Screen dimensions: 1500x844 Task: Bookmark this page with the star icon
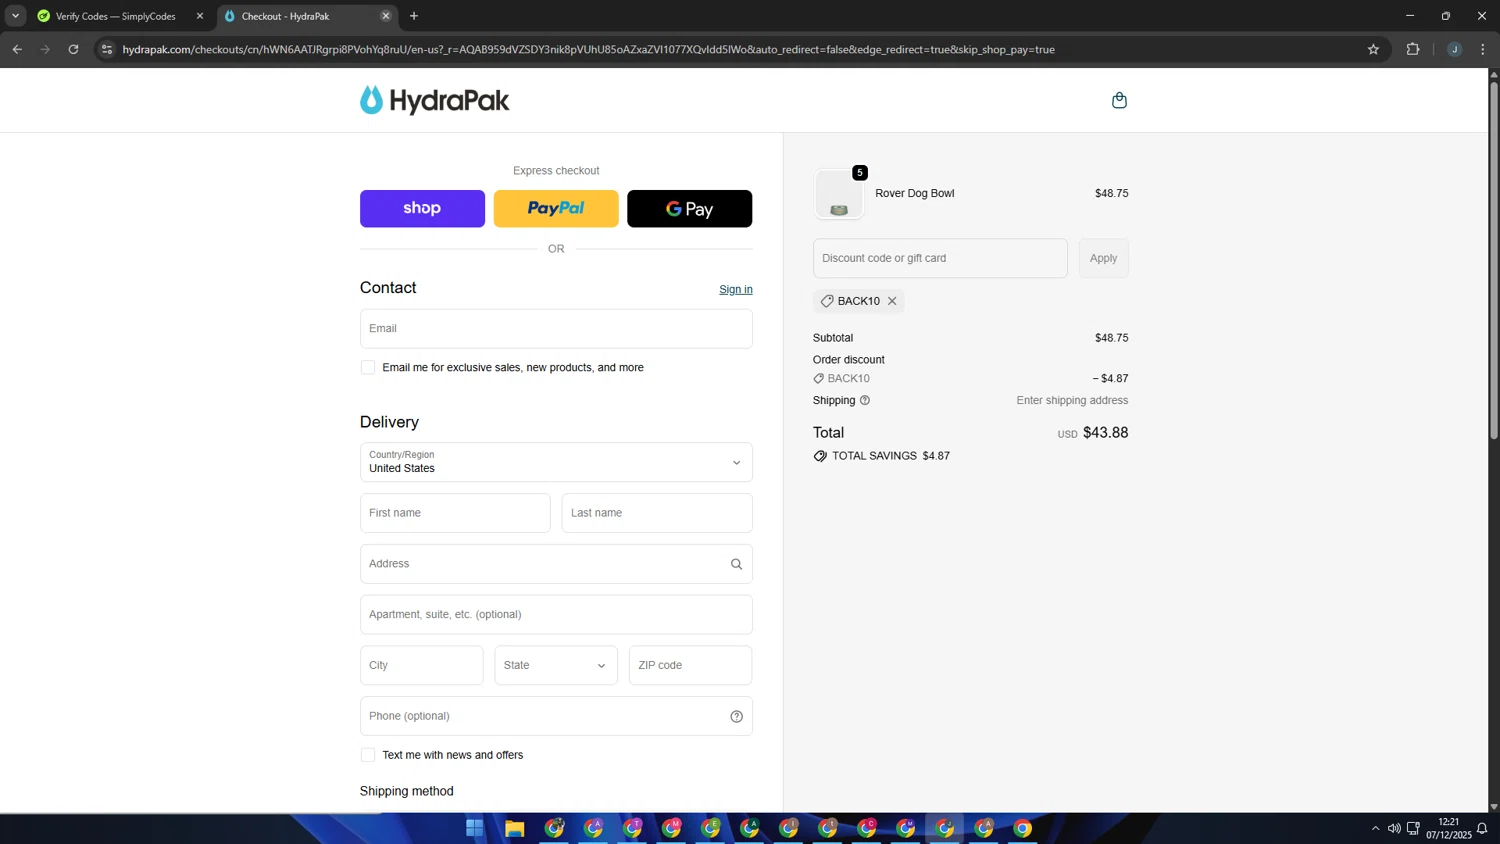[1373, 49]
